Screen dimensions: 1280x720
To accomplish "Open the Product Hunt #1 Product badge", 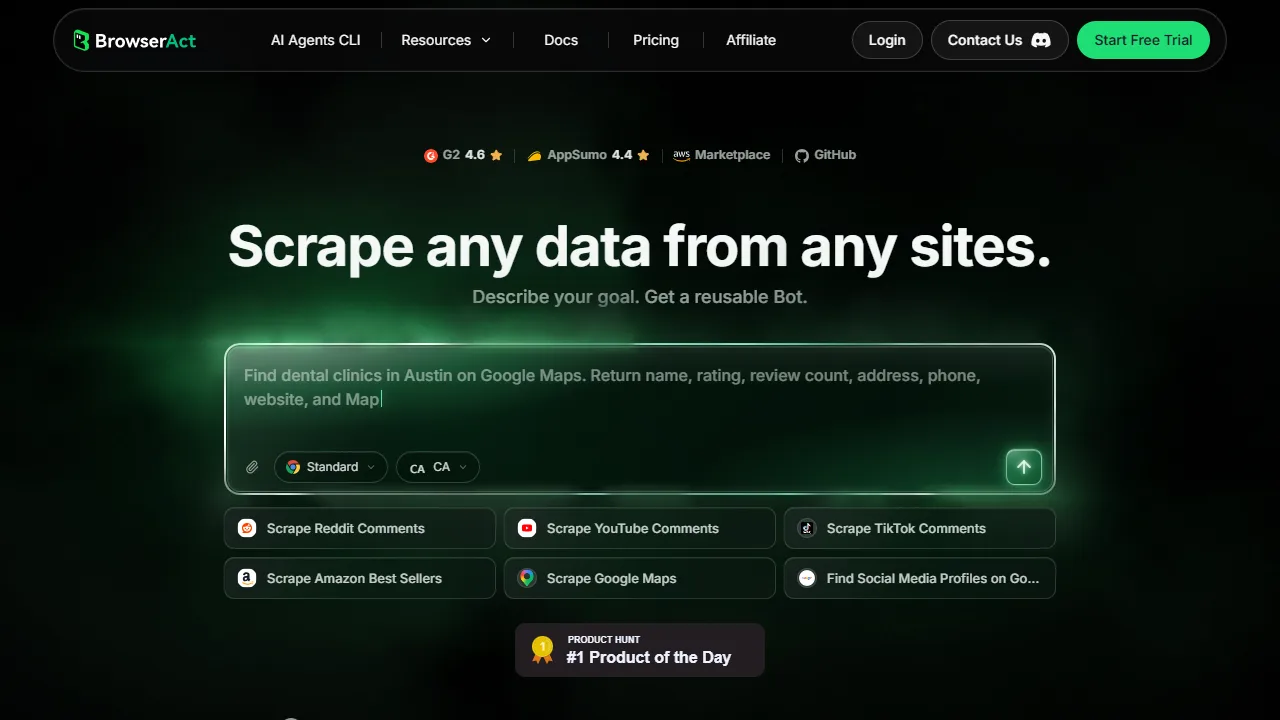I will (x=640, y=650).
